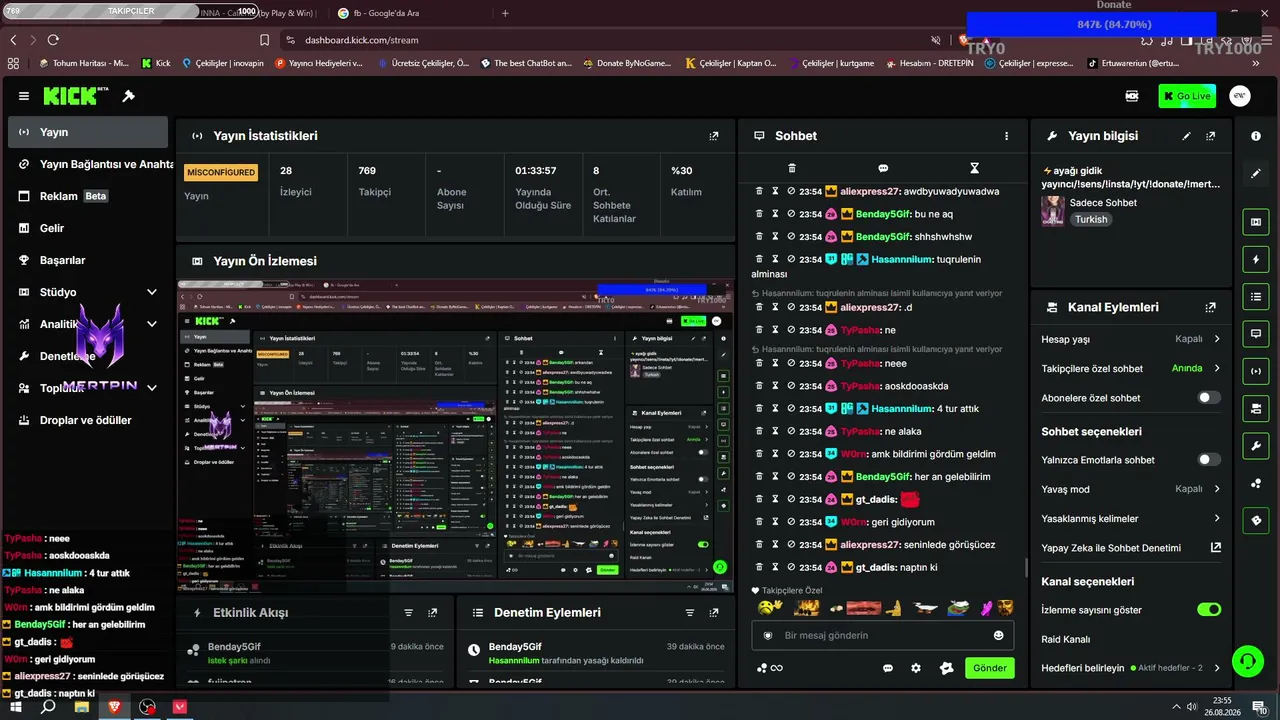Click the chat bubble icon under Sohbet header
Image resolution: width=1280 pixels, height=720 pixels.
pos(883,168)
